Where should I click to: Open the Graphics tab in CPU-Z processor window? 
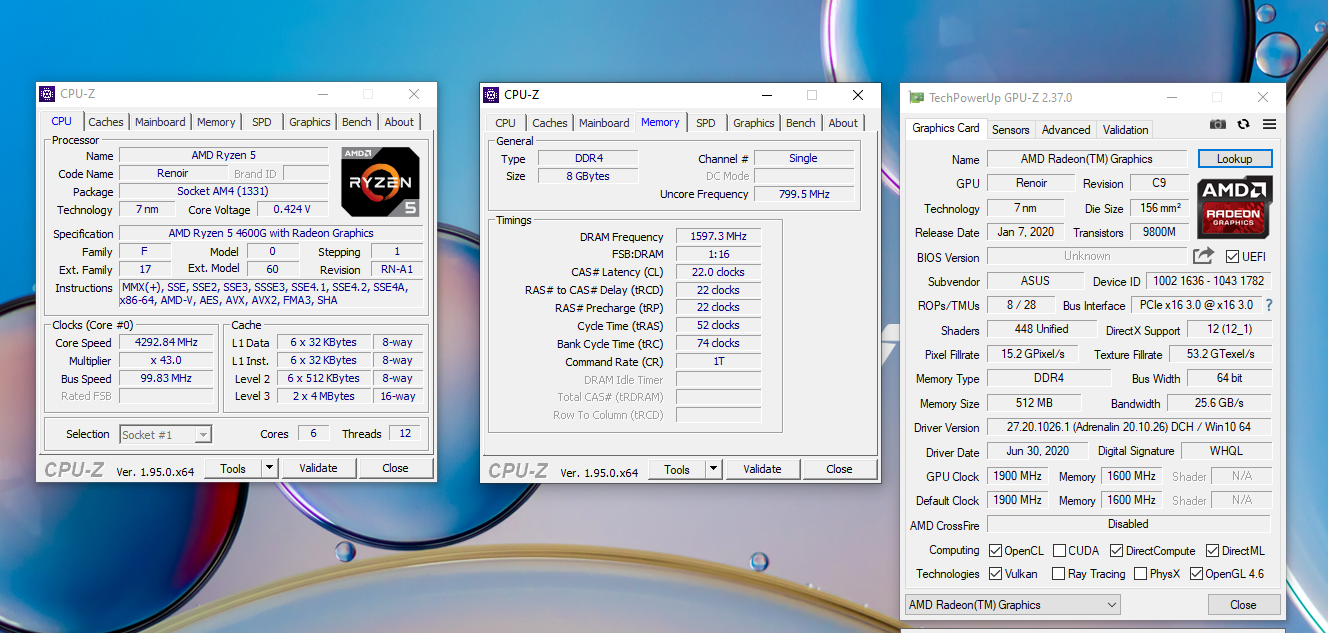pos(310,122)
